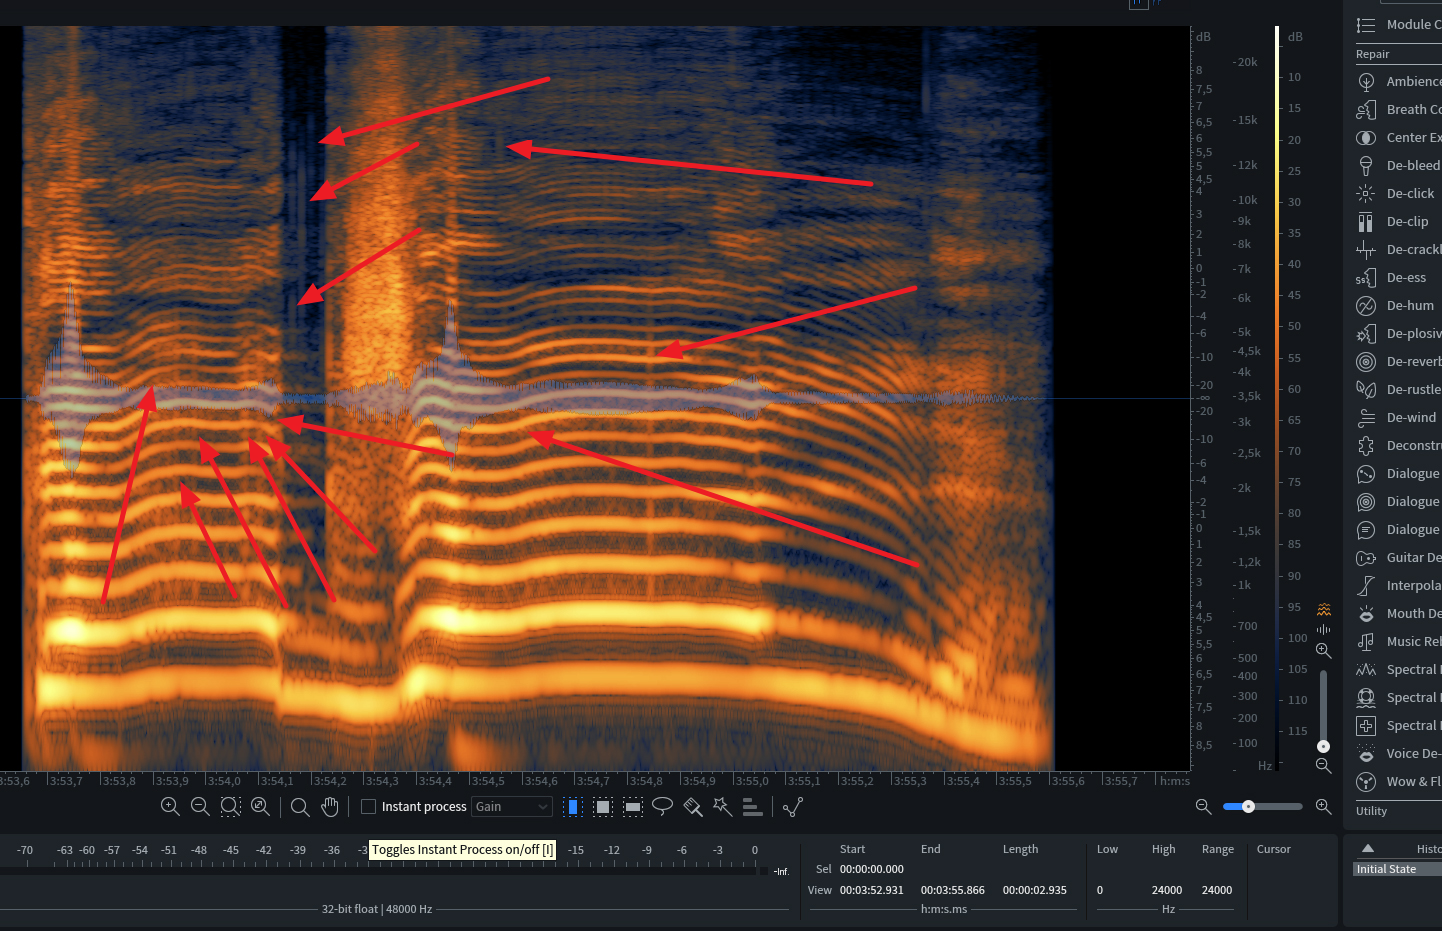
Task: Expand the History panel arrow
Action: [x=1368, y=848]
